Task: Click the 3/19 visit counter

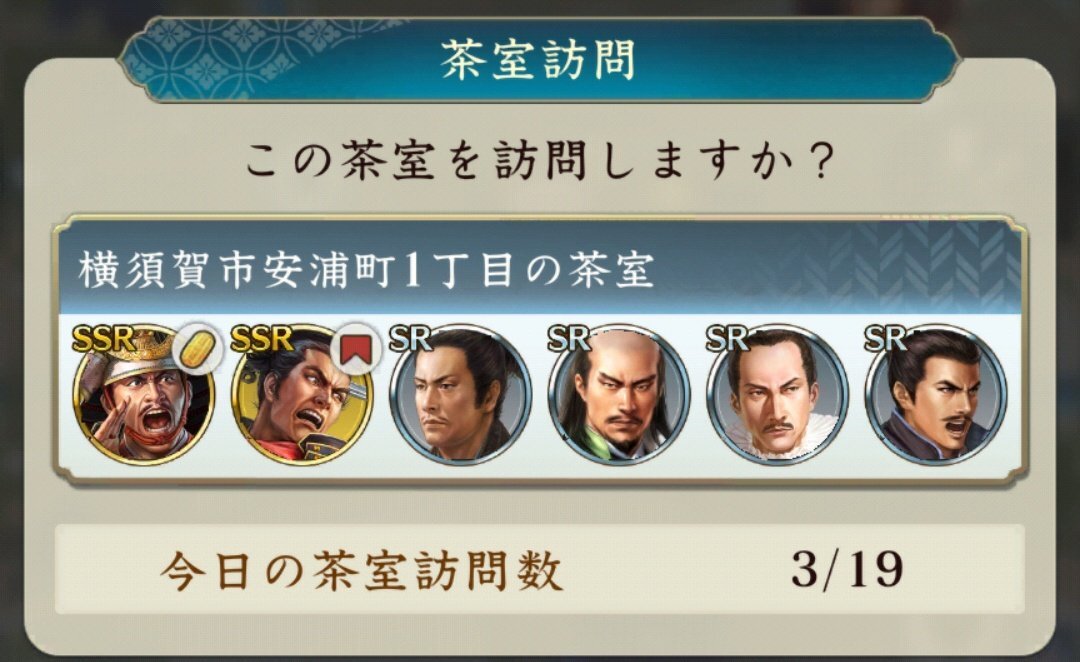Action: (847, 571)
